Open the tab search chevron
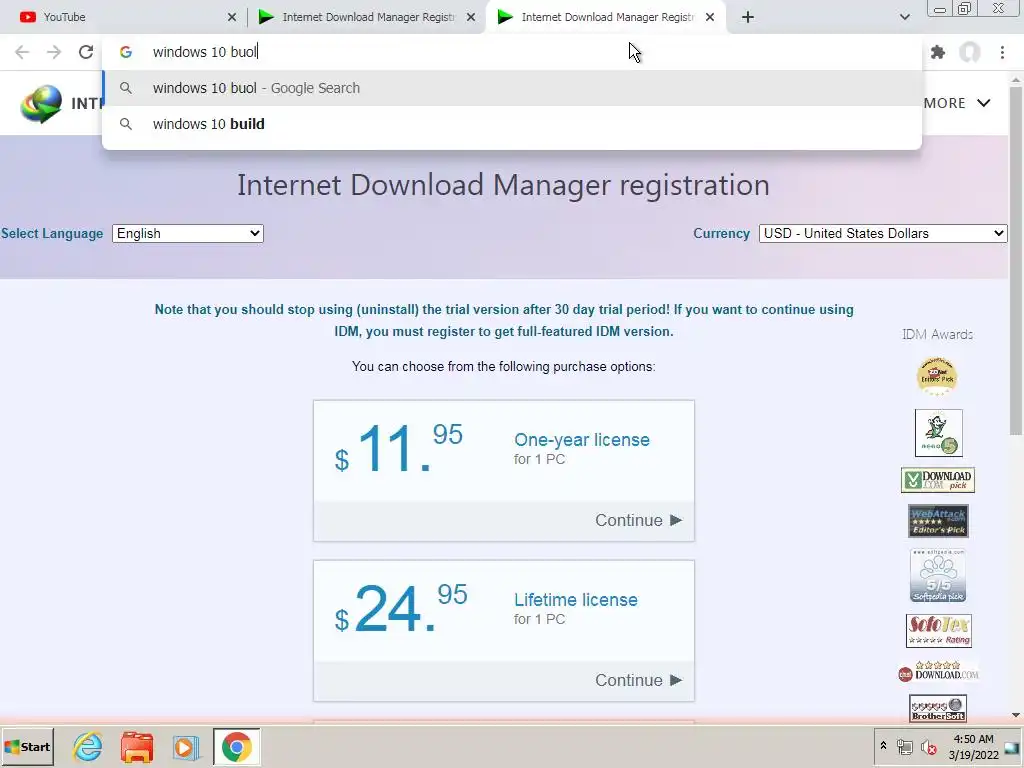 [904, 17]
